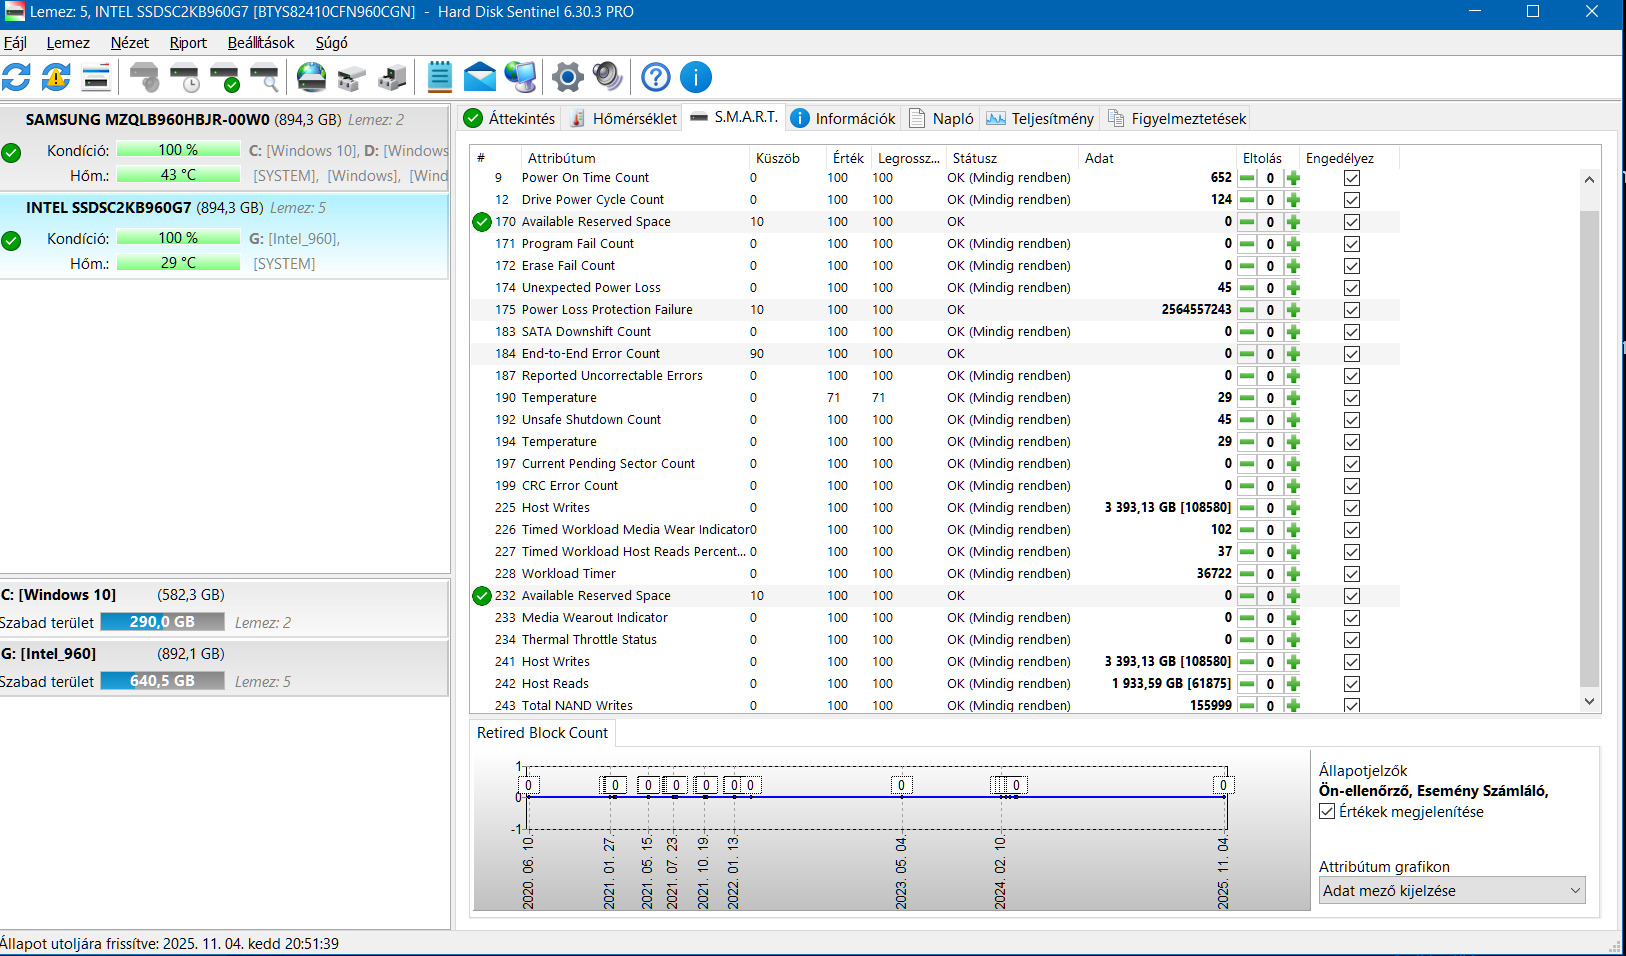
Task: Click the blue notepad toolbar icon
Action: [x=440, y=77]
